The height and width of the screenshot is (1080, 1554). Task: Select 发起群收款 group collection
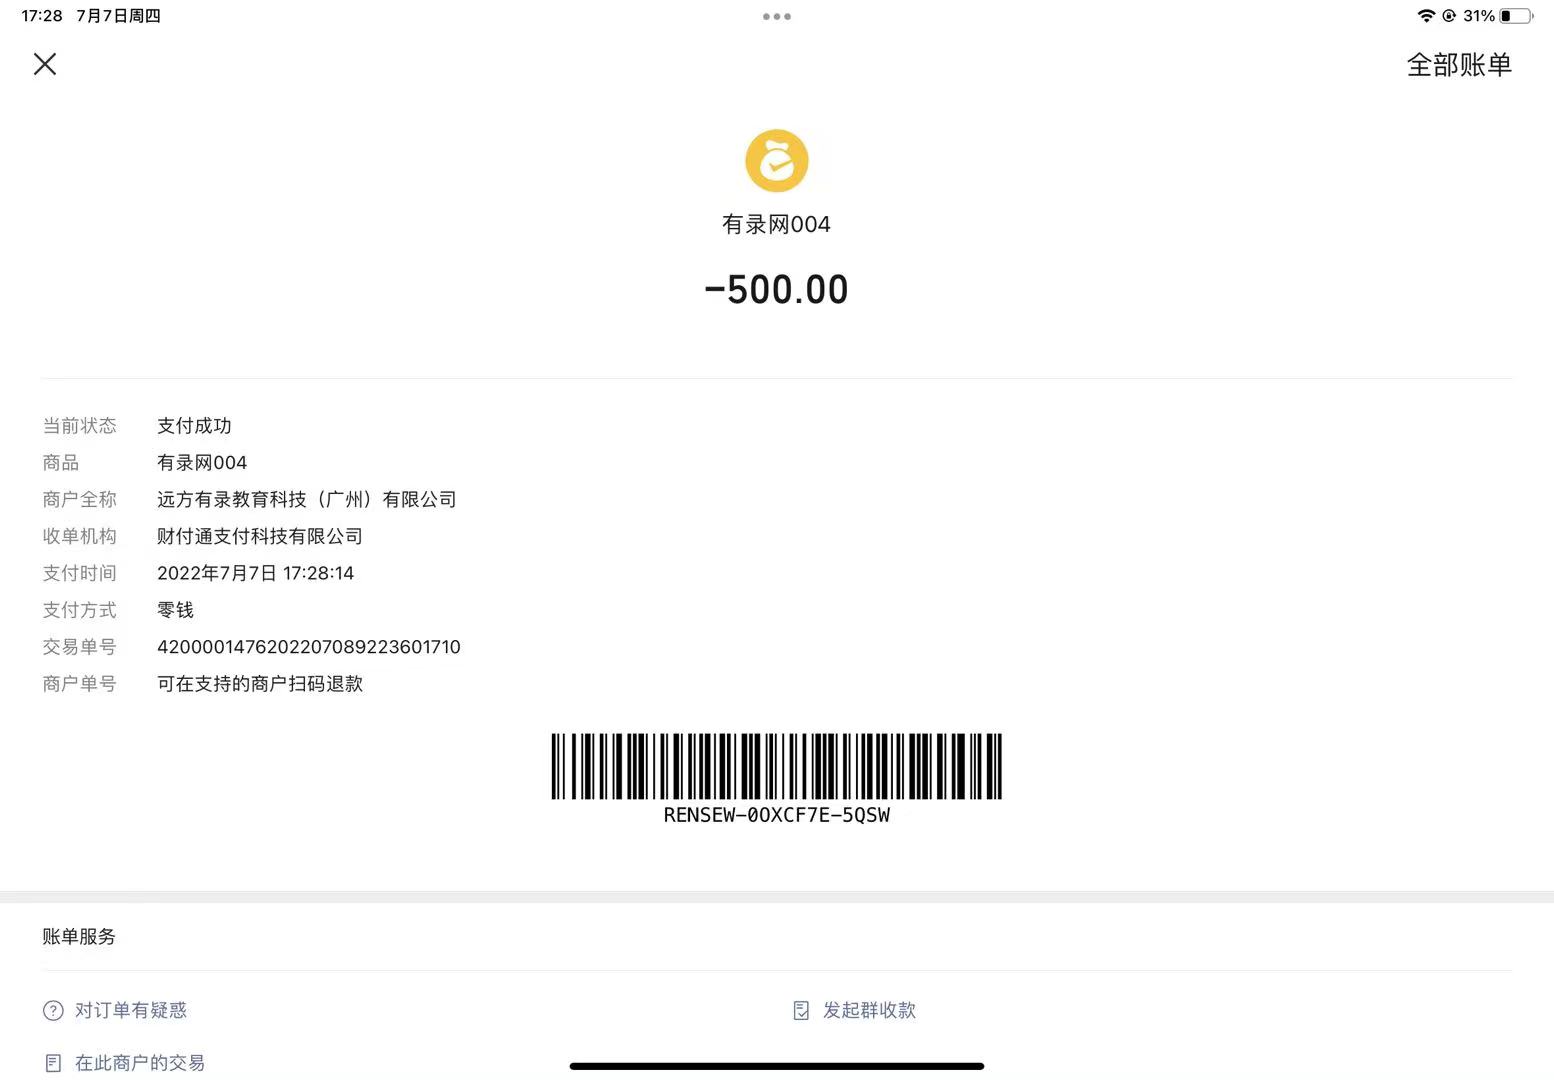pyautogui.click(x=869, y=1011)
